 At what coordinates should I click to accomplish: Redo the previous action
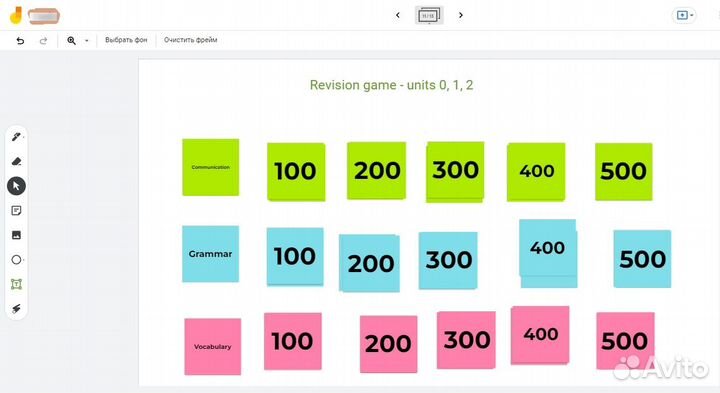[43, 41]
